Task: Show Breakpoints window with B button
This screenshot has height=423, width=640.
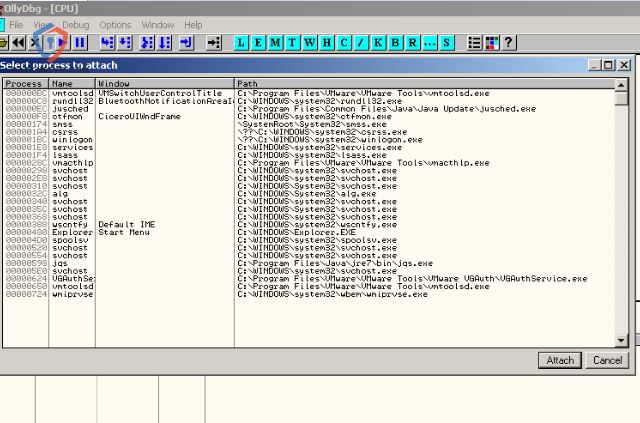Action: [395, 43]
